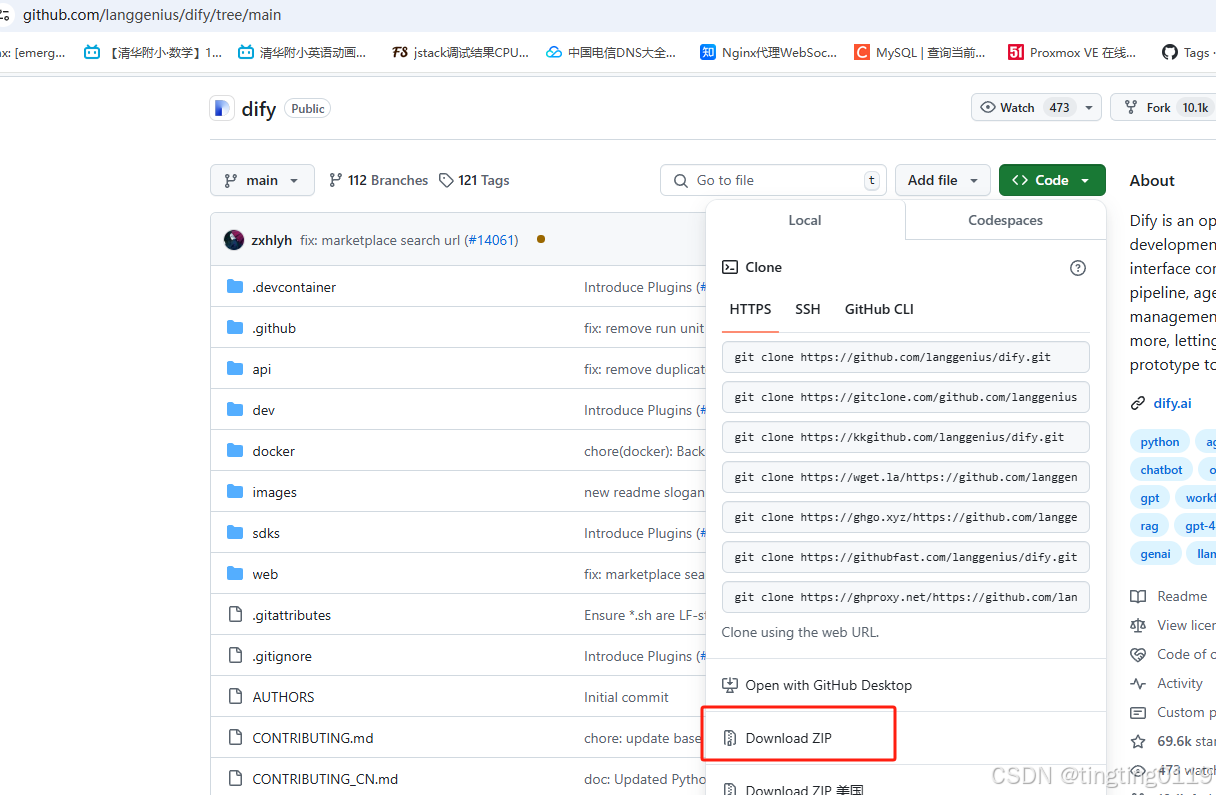Screen dimensions: 1216x795
Task: Select the HTTPS clone tab
Action: tap(750, 309)
